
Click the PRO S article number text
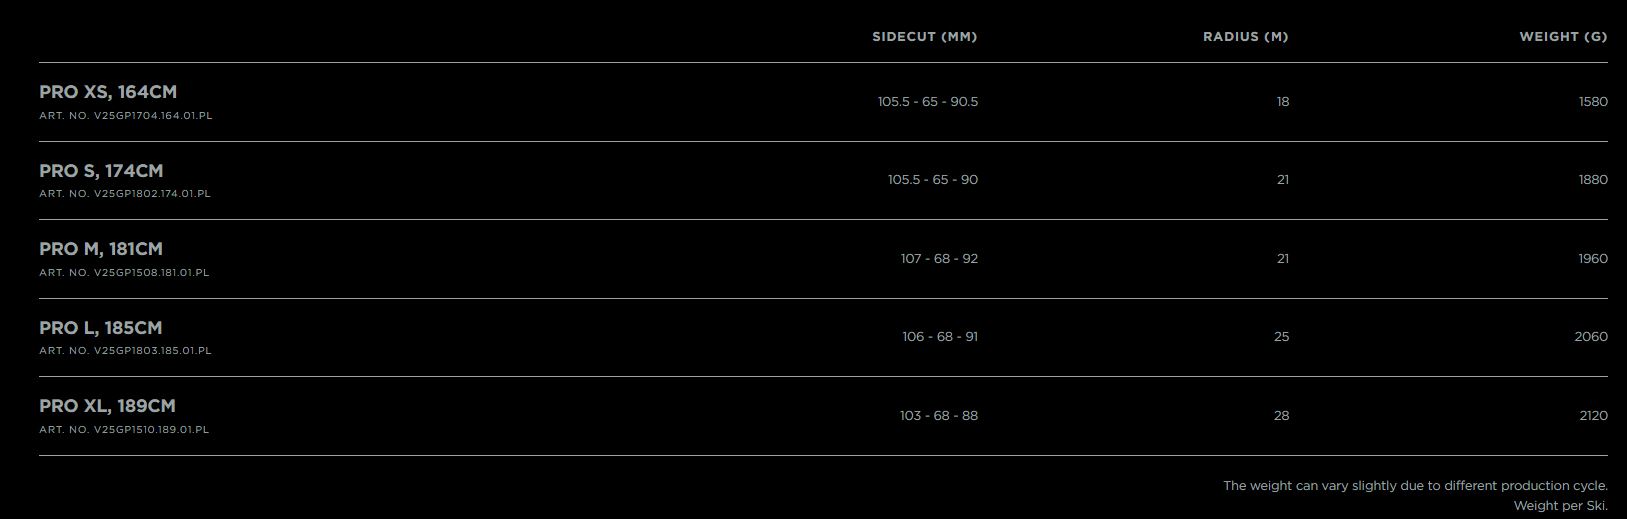(125, 194)
